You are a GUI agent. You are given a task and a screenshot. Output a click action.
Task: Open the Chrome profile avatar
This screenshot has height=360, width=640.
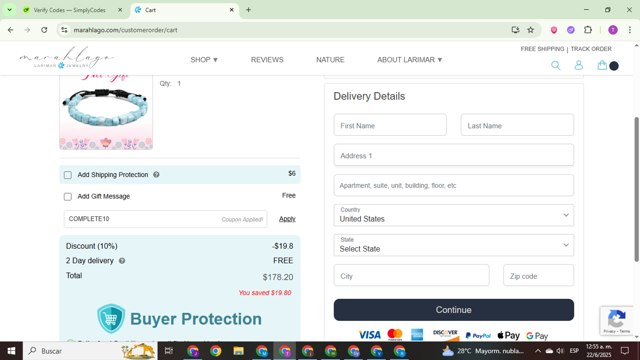[613, 30]
